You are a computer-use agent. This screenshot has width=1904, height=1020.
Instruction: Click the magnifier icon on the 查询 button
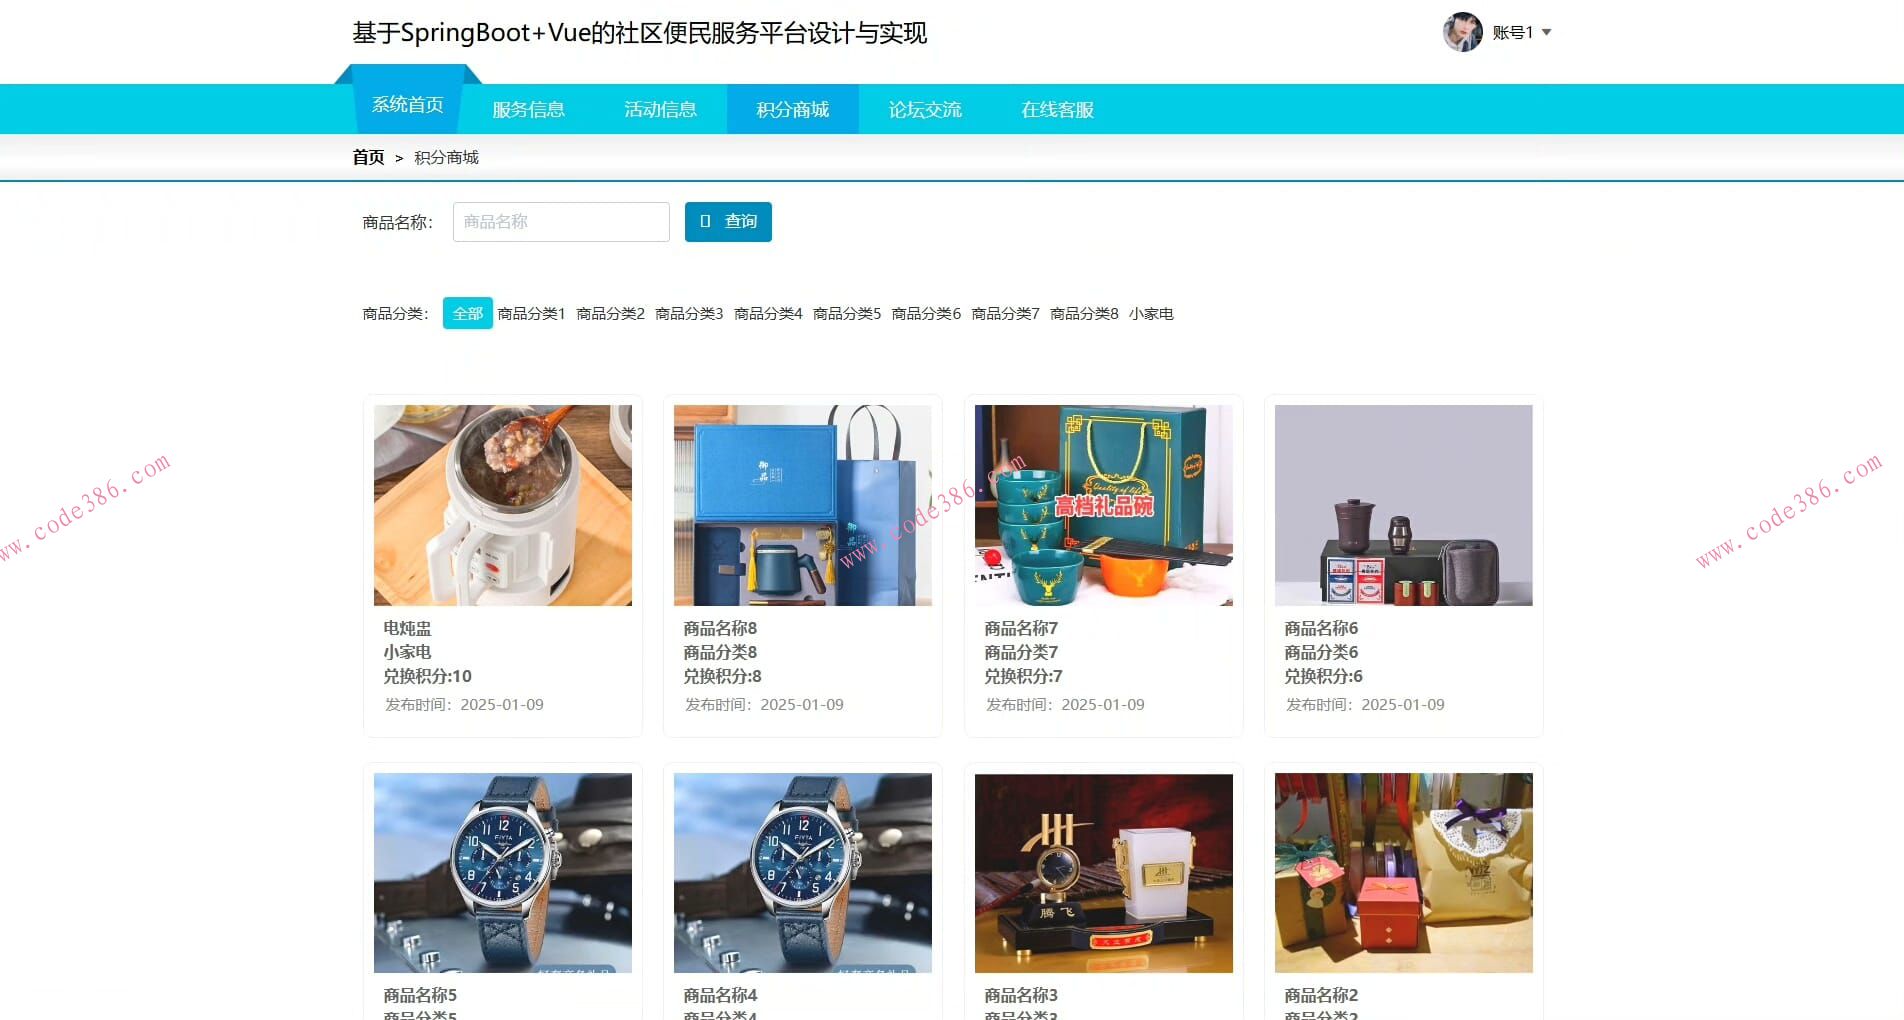pyautogui.click(x=708, y=222)
